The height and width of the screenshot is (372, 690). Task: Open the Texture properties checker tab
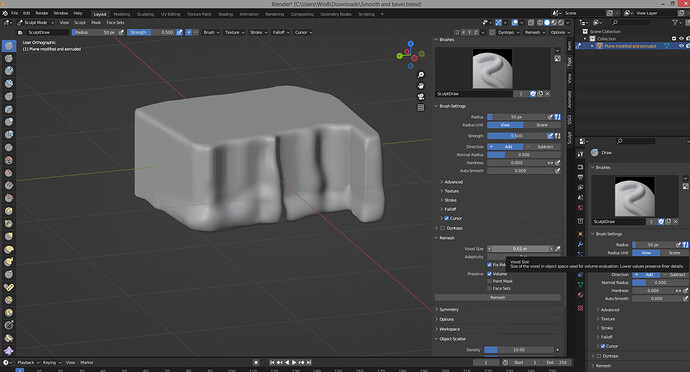click(x=580, y=308)
